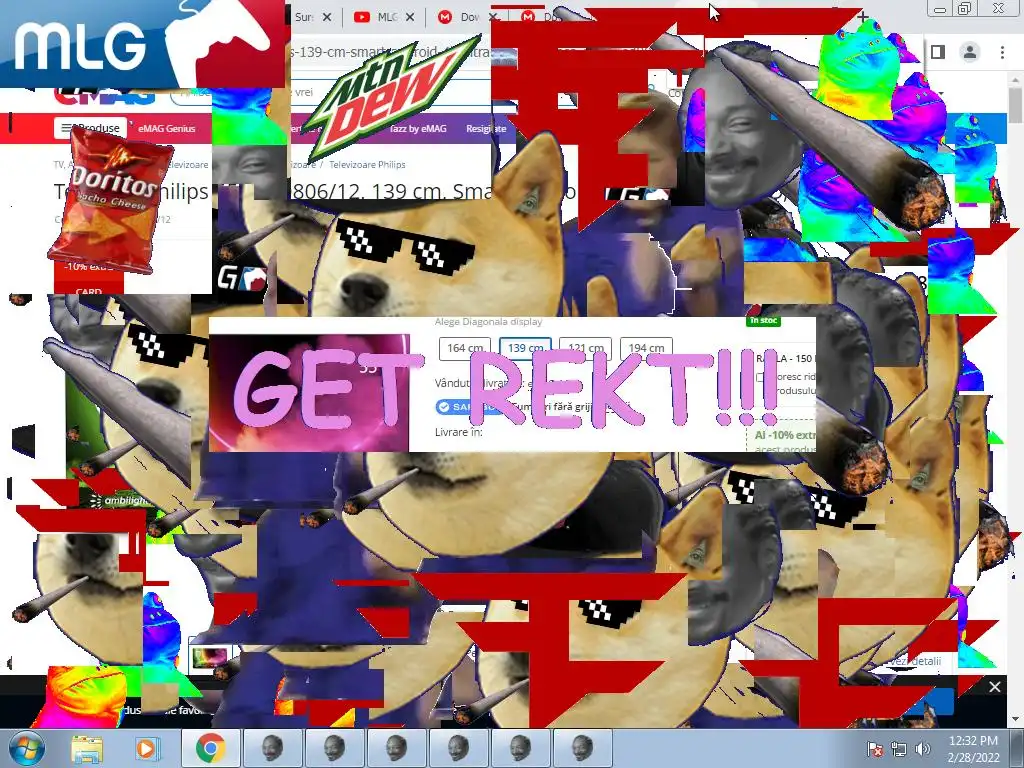Switch to Google Chrome in the taskbar
The height and width of the screenshot is (768, 1024).
[210, 749]
